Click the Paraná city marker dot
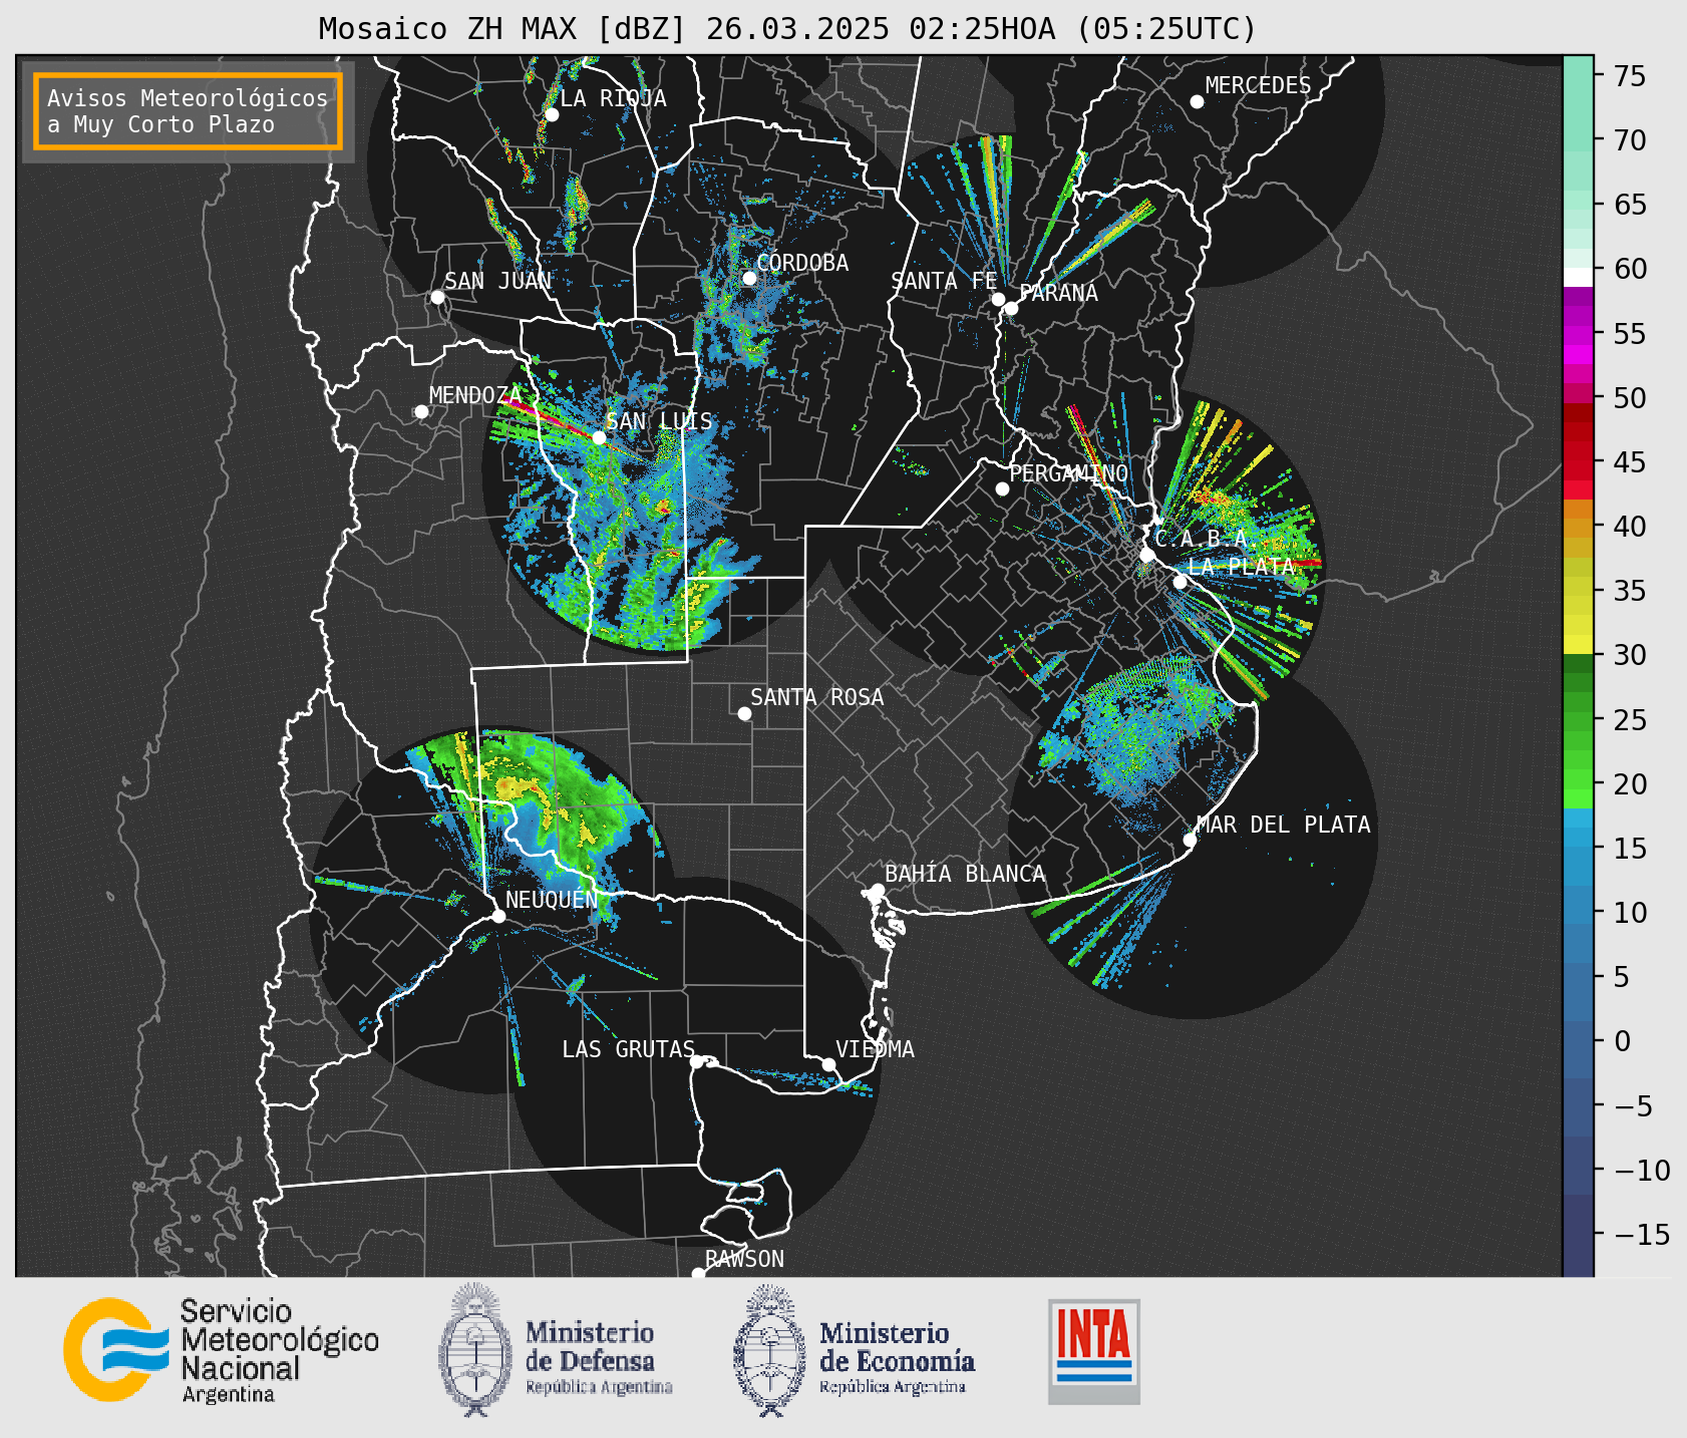Image resolution: width=1687 pixels, height=1438 pixels. (x=1011, y=308)
